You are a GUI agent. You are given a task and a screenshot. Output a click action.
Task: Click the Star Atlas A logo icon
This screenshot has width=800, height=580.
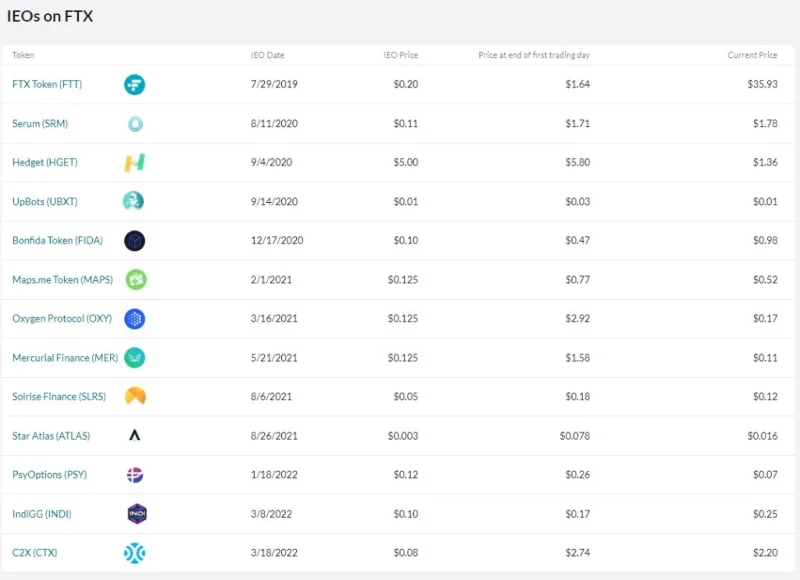click(x=134, y=435)
